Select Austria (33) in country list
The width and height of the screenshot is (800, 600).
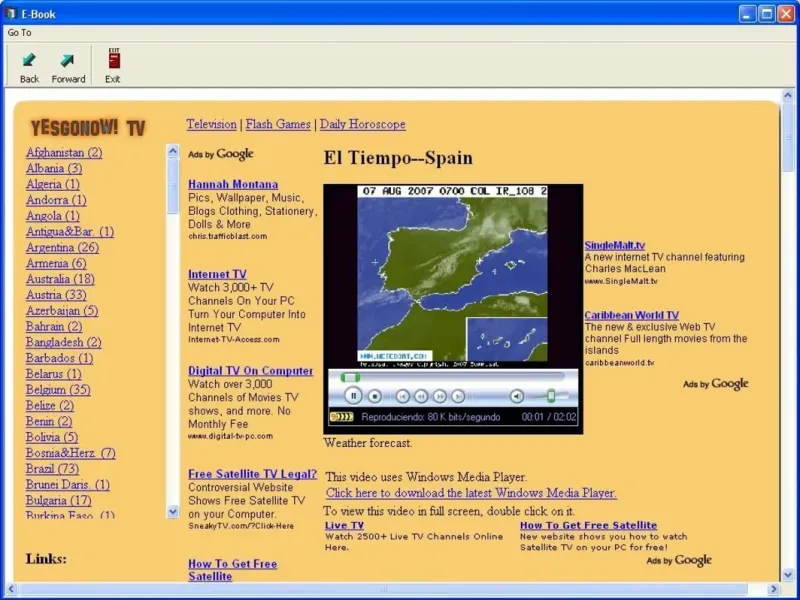pos(56,295)
